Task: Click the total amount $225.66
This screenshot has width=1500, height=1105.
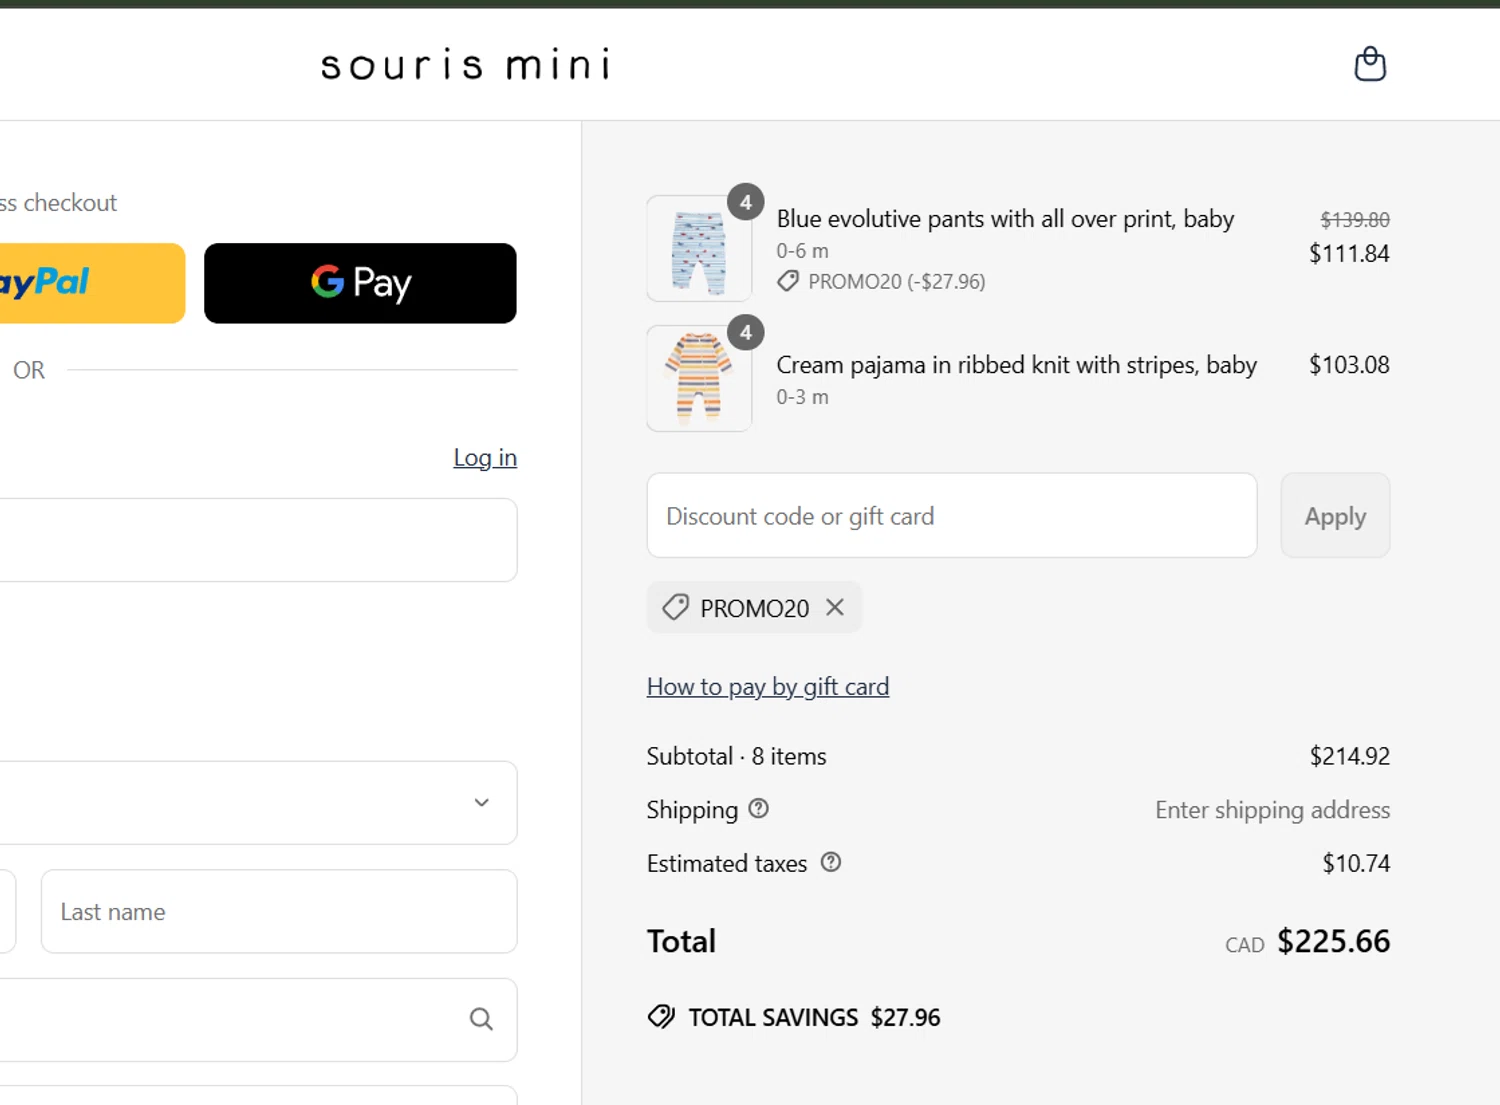Action: [1334, 941]
